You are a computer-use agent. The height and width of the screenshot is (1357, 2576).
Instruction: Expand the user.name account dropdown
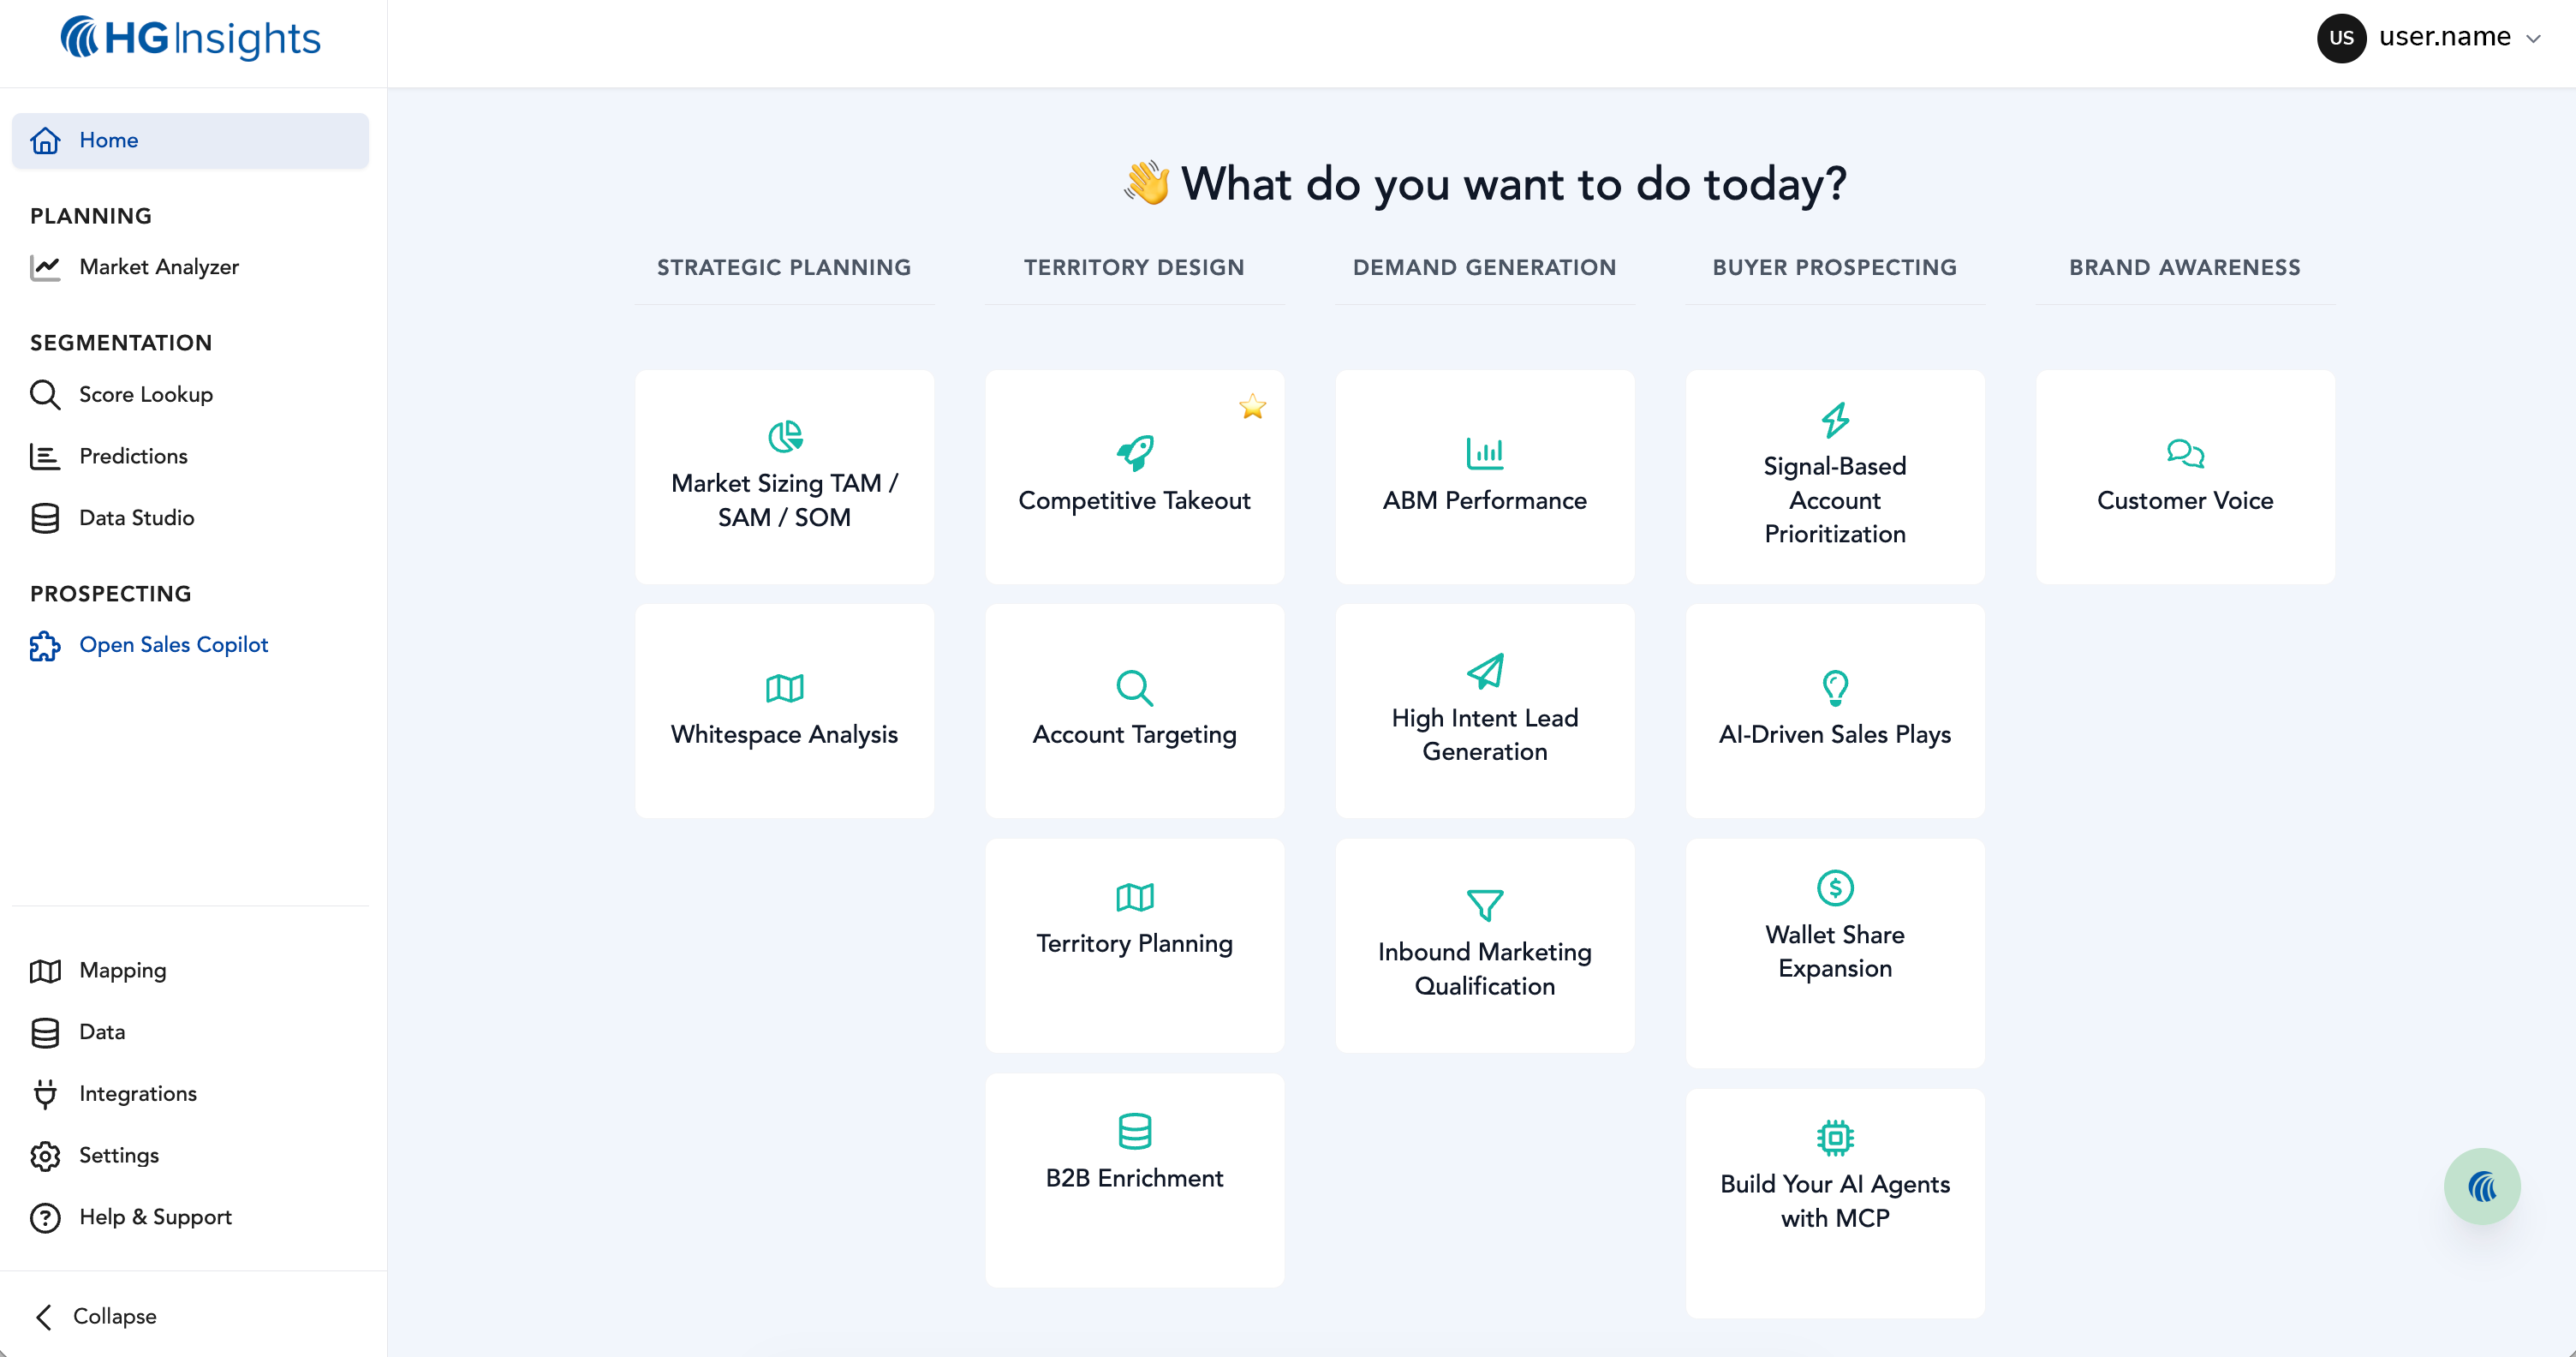[2533, 39]
